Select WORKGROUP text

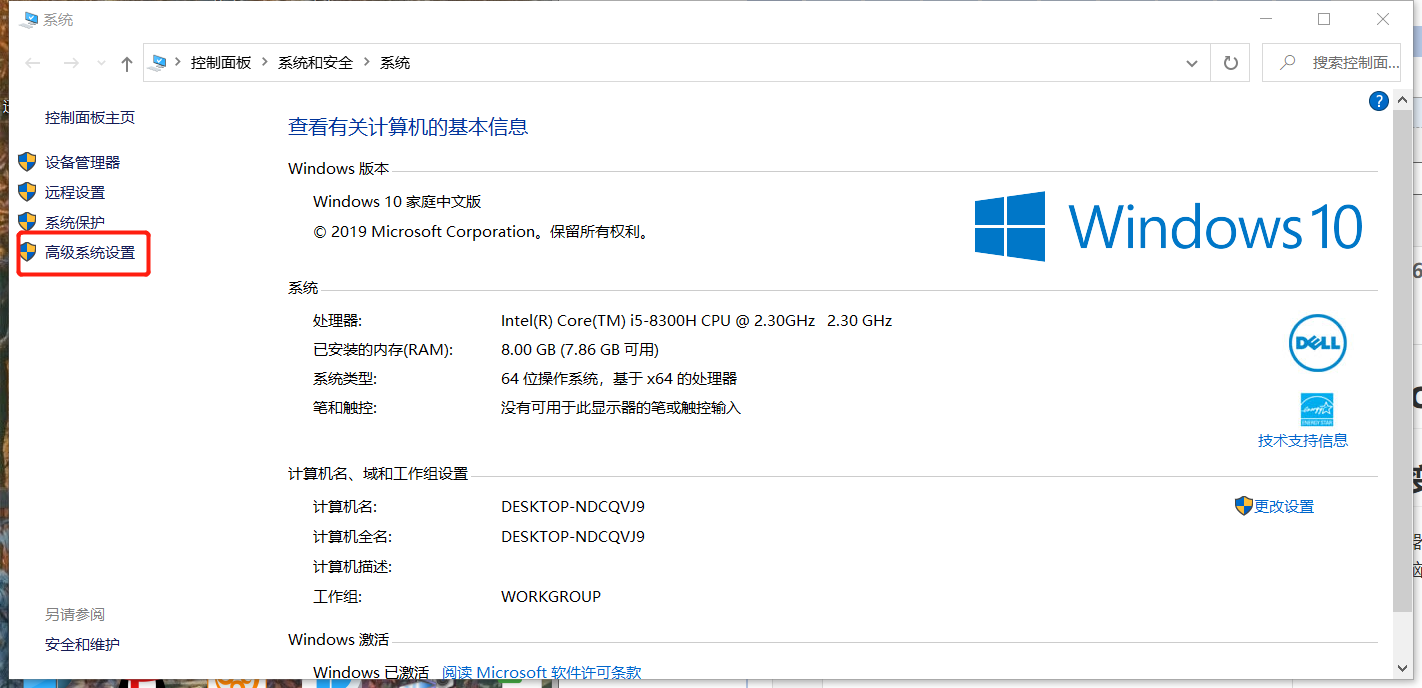click(x=551, y=596)
